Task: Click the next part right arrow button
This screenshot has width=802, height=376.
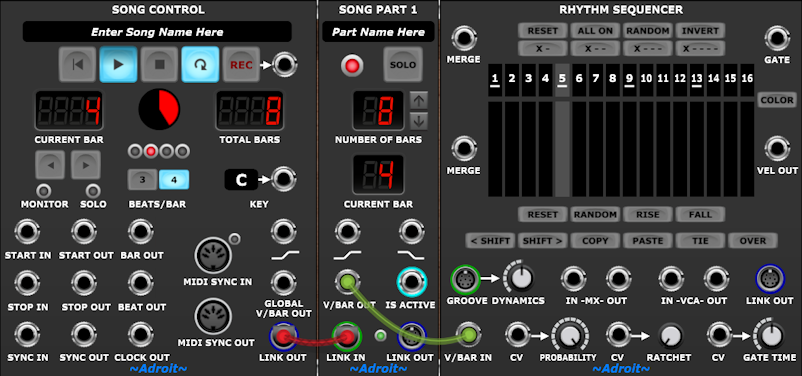Action: 86,165
